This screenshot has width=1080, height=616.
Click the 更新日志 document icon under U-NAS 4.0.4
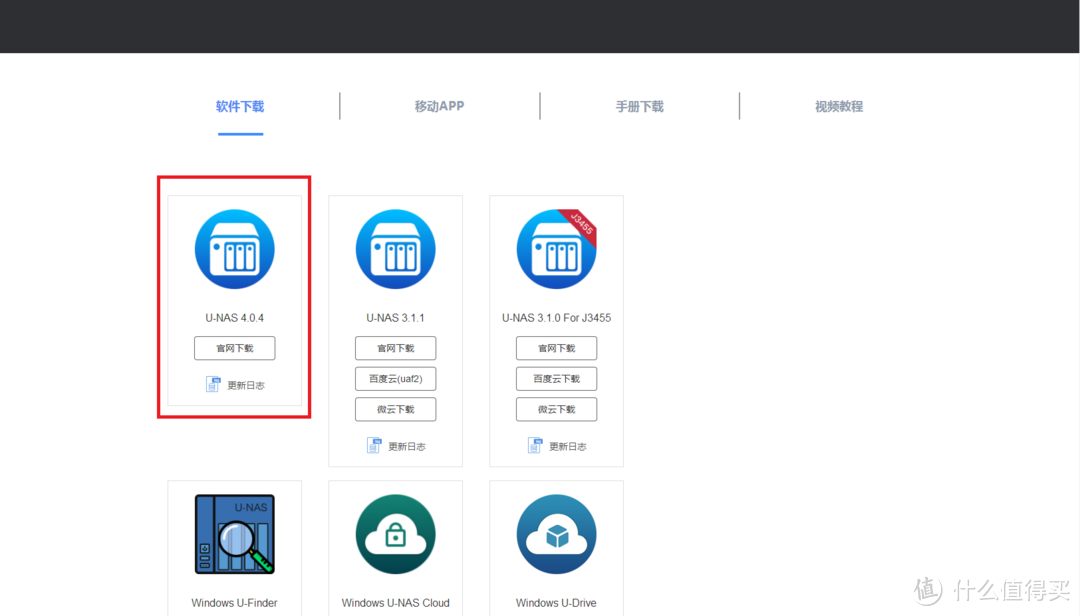[213, 385]
